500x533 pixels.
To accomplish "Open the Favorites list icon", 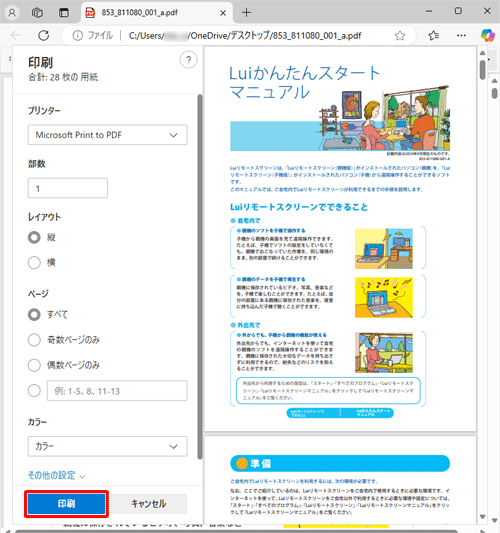I will (x=433, y=35).
